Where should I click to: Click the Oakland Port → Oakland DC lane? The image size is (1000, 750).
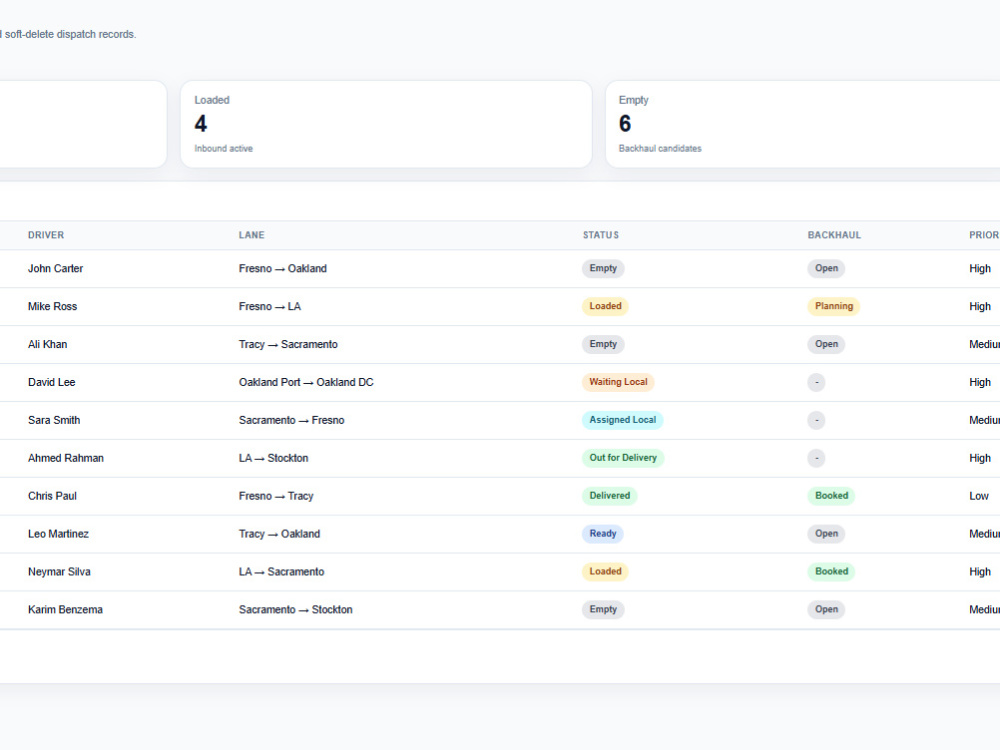tap(306, 382)
